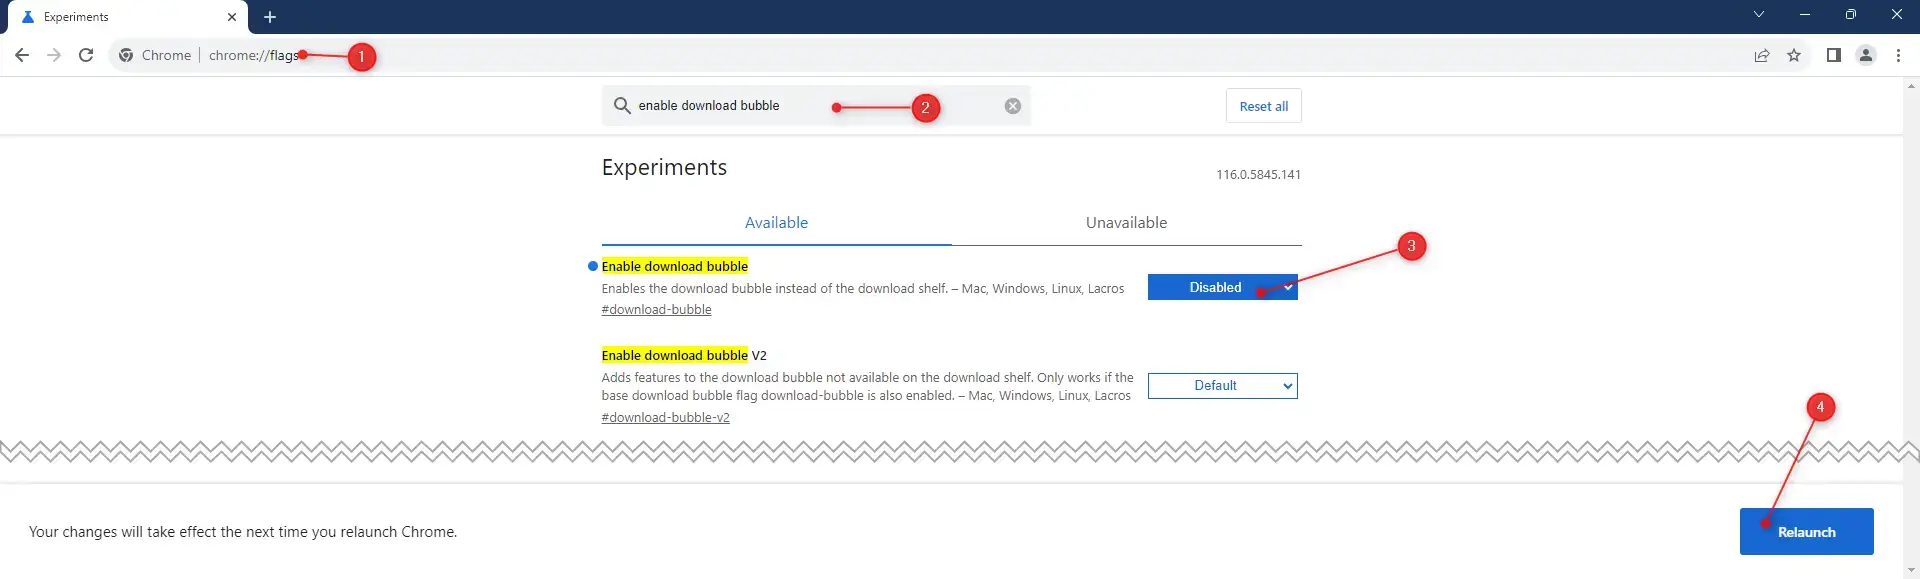Restore down the Chrome window
Screen dimensions: 1920x579
1851,14
